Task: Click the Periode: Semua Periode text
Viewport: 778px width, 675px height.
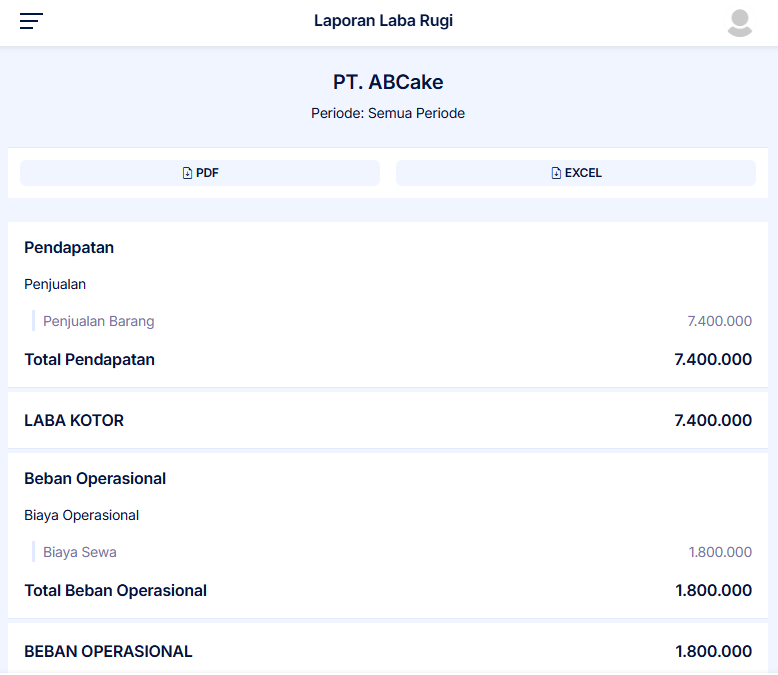Action: (388, 113)
